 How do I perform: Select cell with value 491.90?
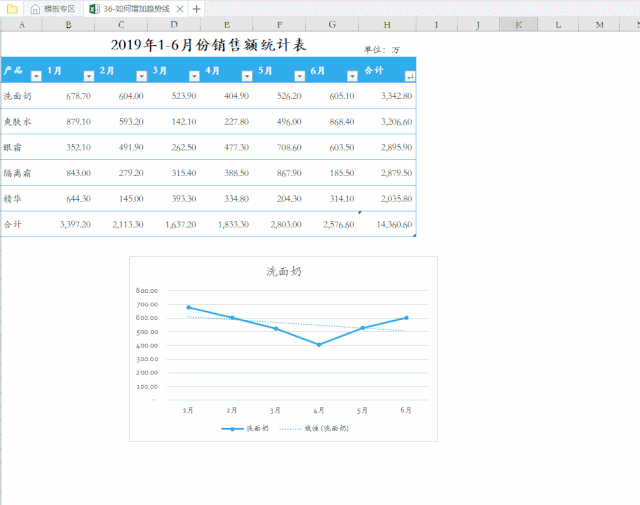pos(121,147)
